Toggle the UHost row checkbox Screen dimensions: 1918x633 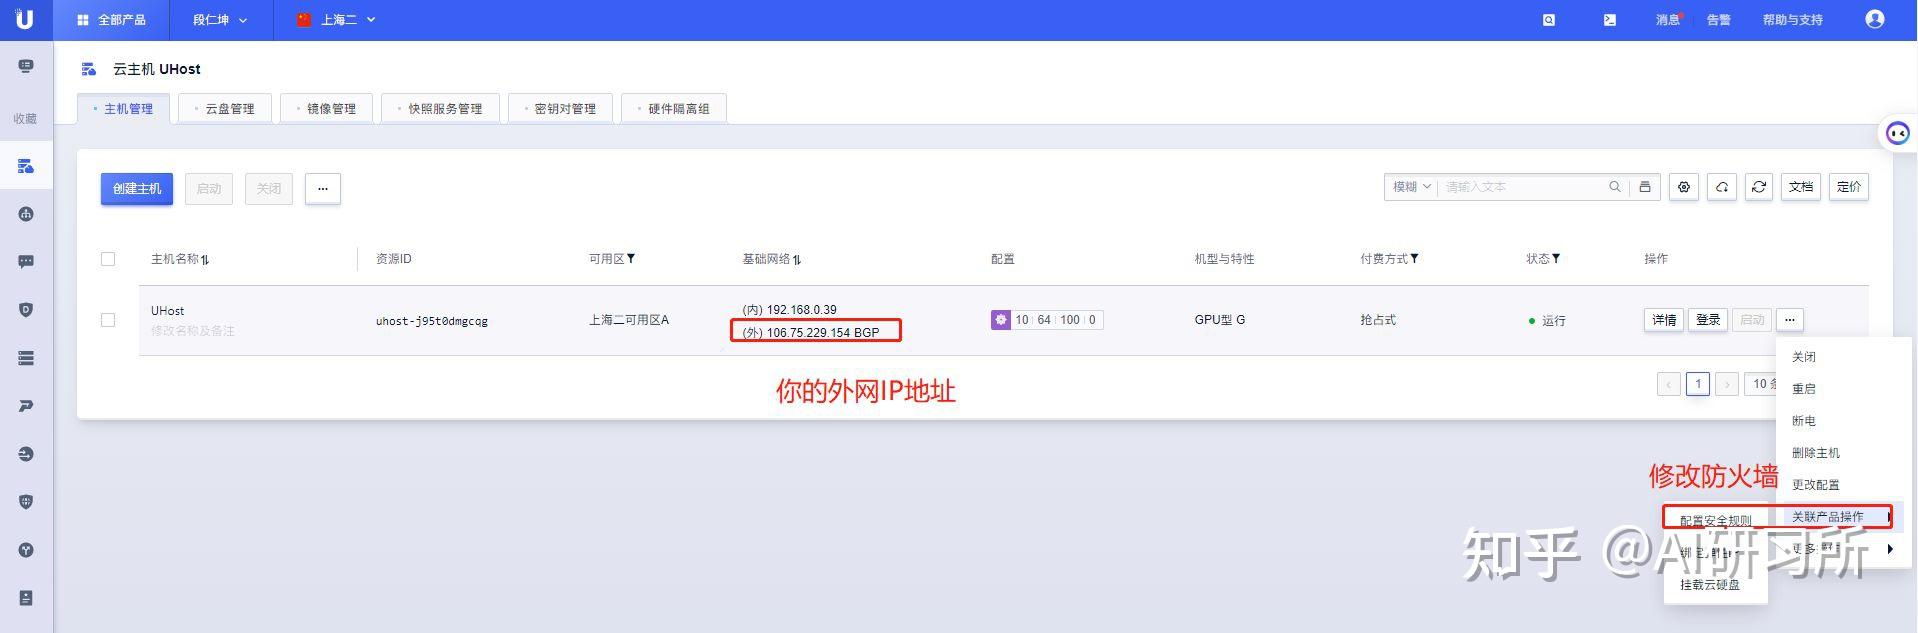[x=108, y=320]
